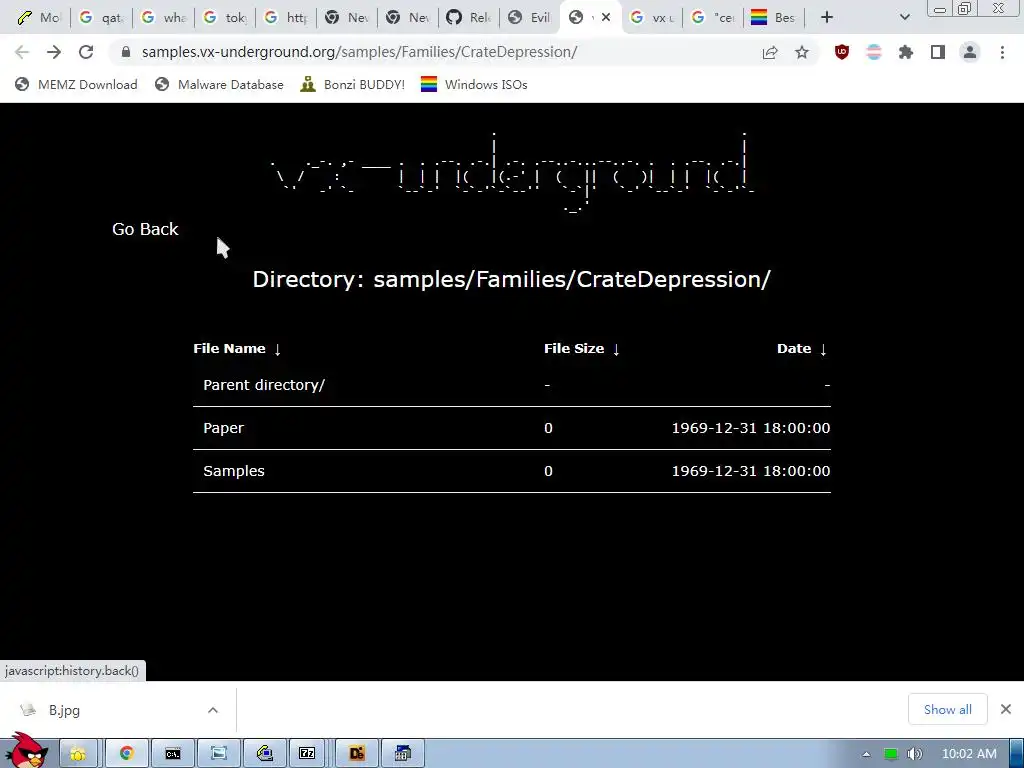Open the Samples folder
This screenshot has width=1024, height=768.
[x=234, y=472]
